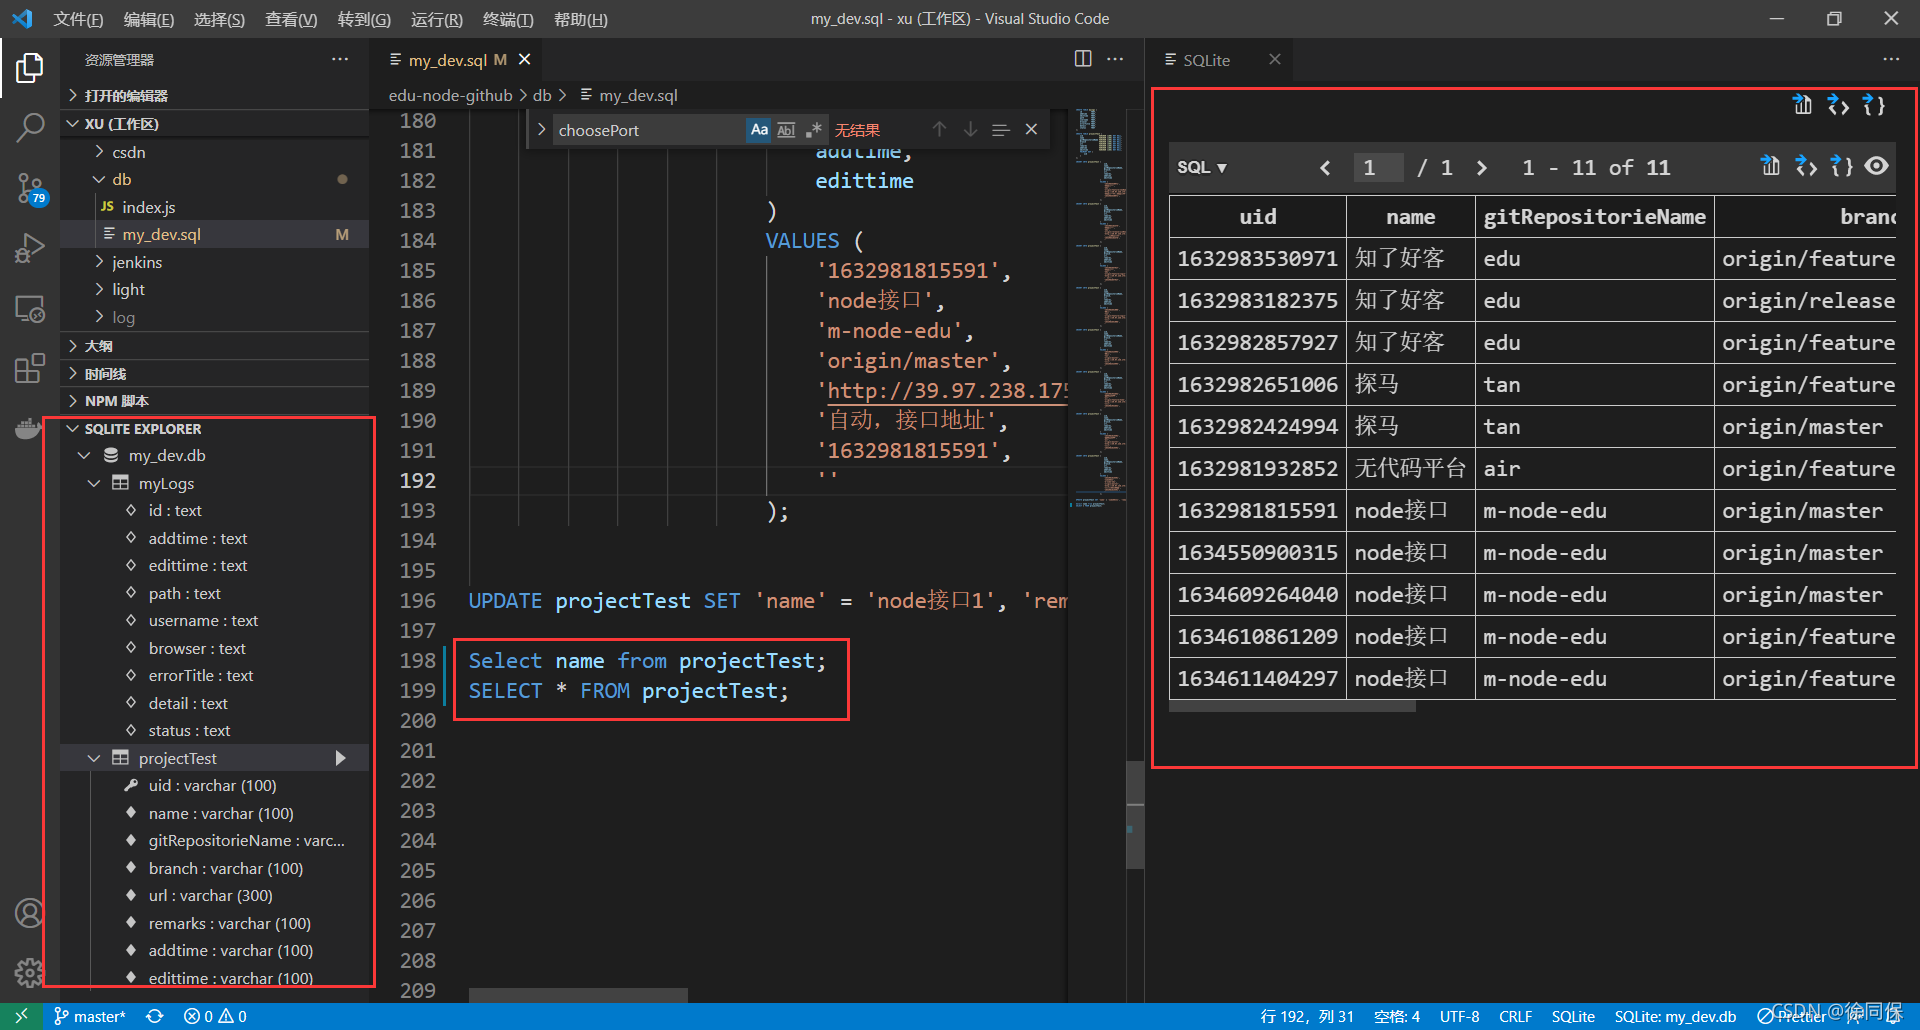
Task: Open the 查看(V) menu
Action: click(291, 19)
